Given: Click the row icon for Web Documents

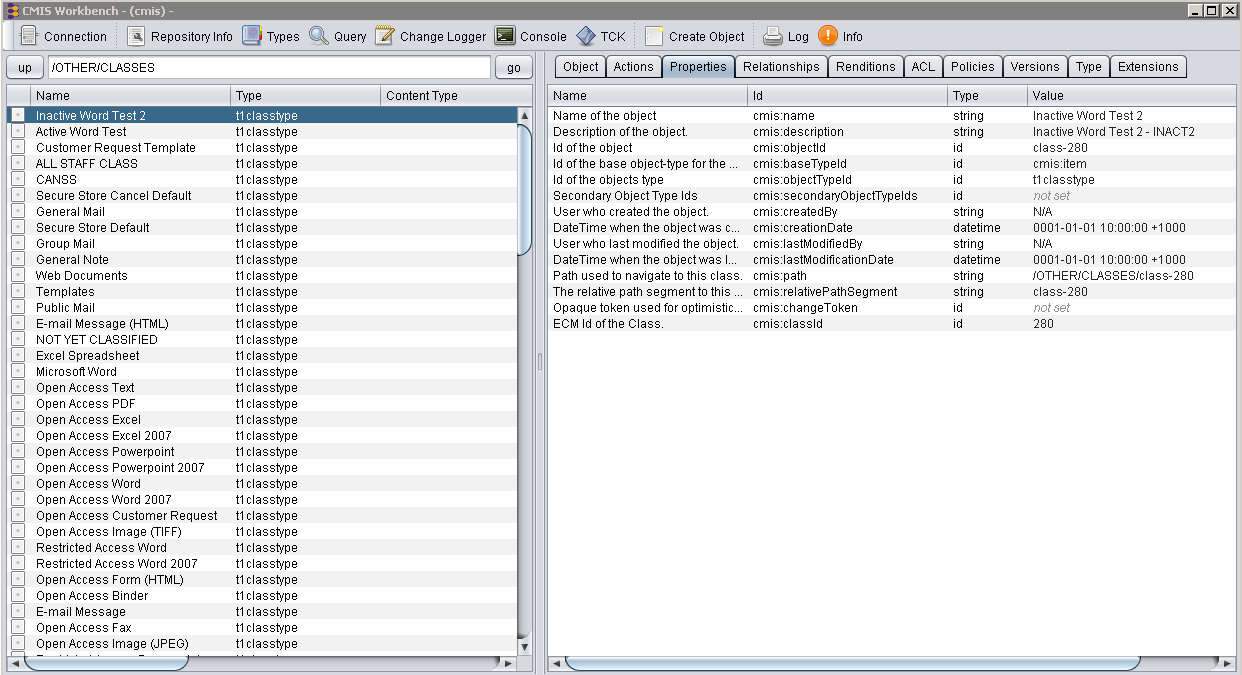Looking at the screenshot, I should (18, 275).
